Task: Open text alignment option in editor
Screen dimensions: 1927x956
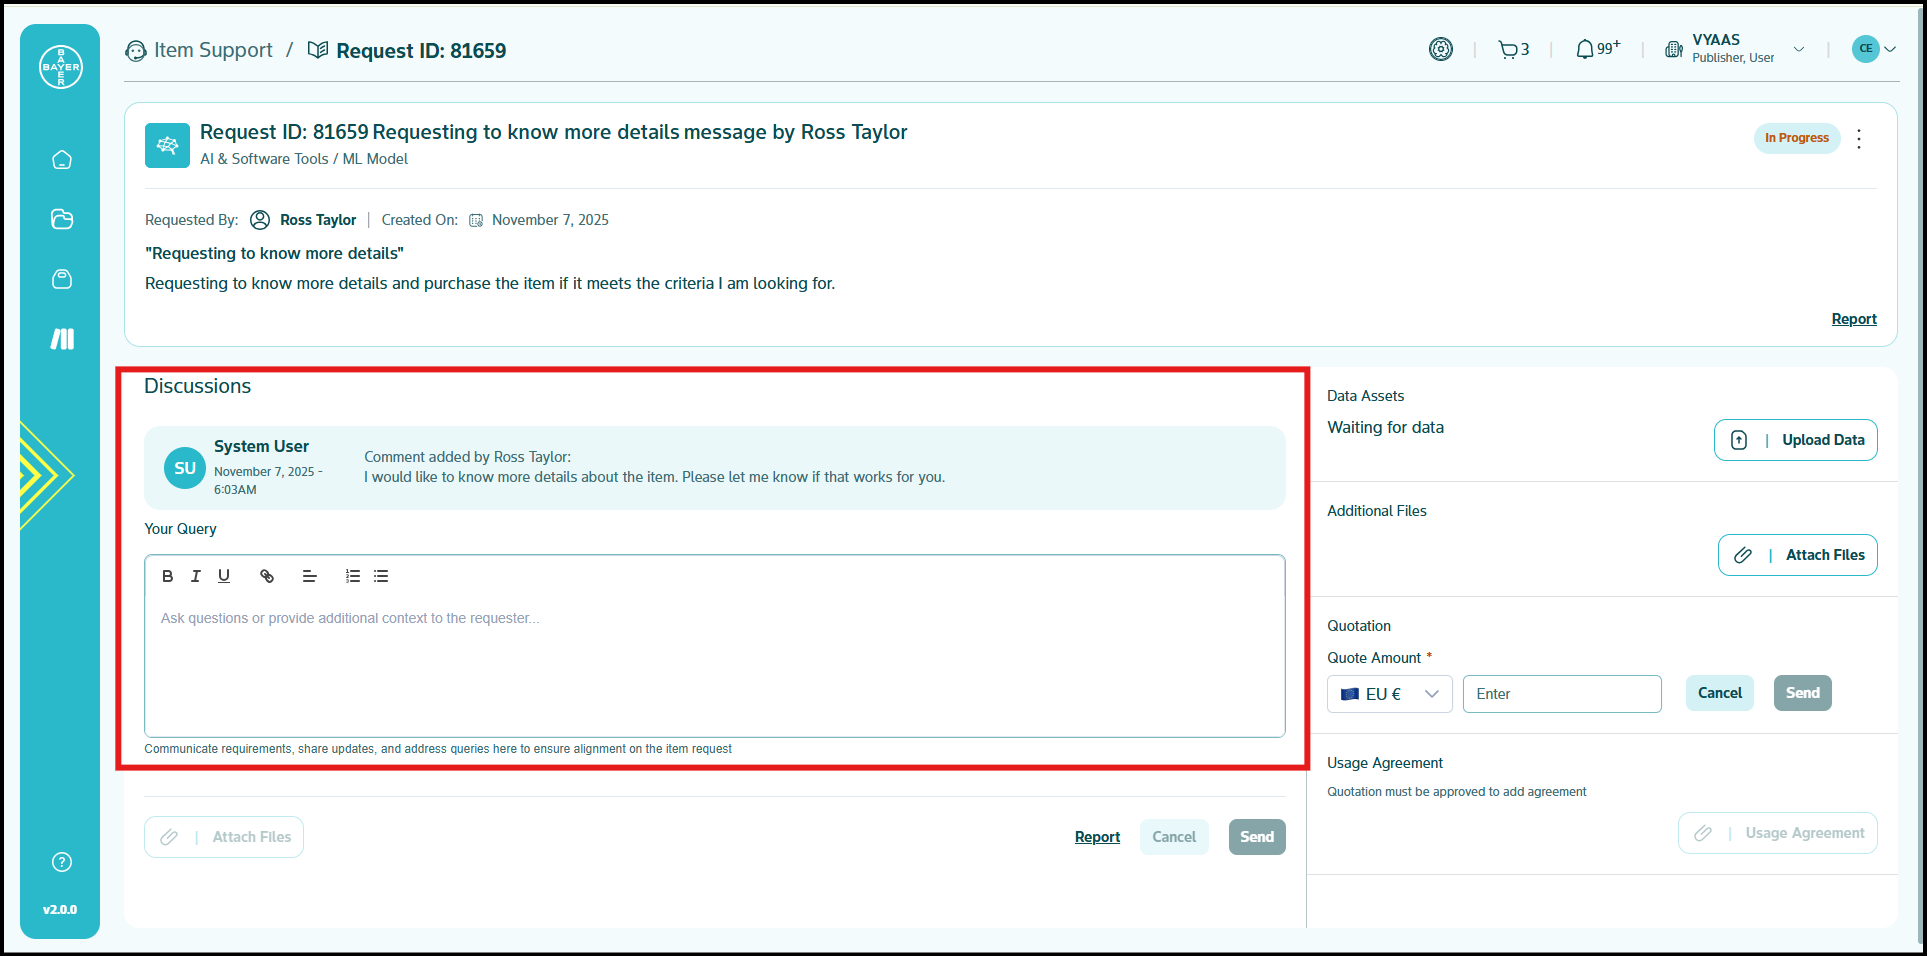Action: coord(310,576)
